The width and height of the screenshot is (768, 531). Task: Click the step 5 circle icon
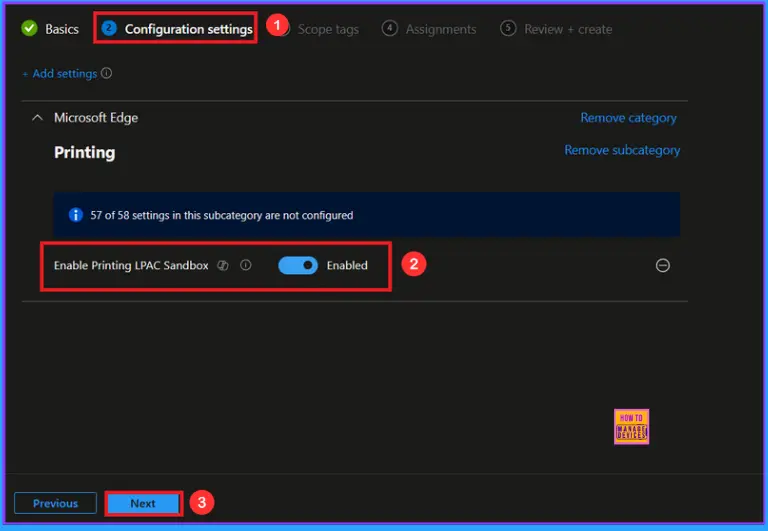508,28
